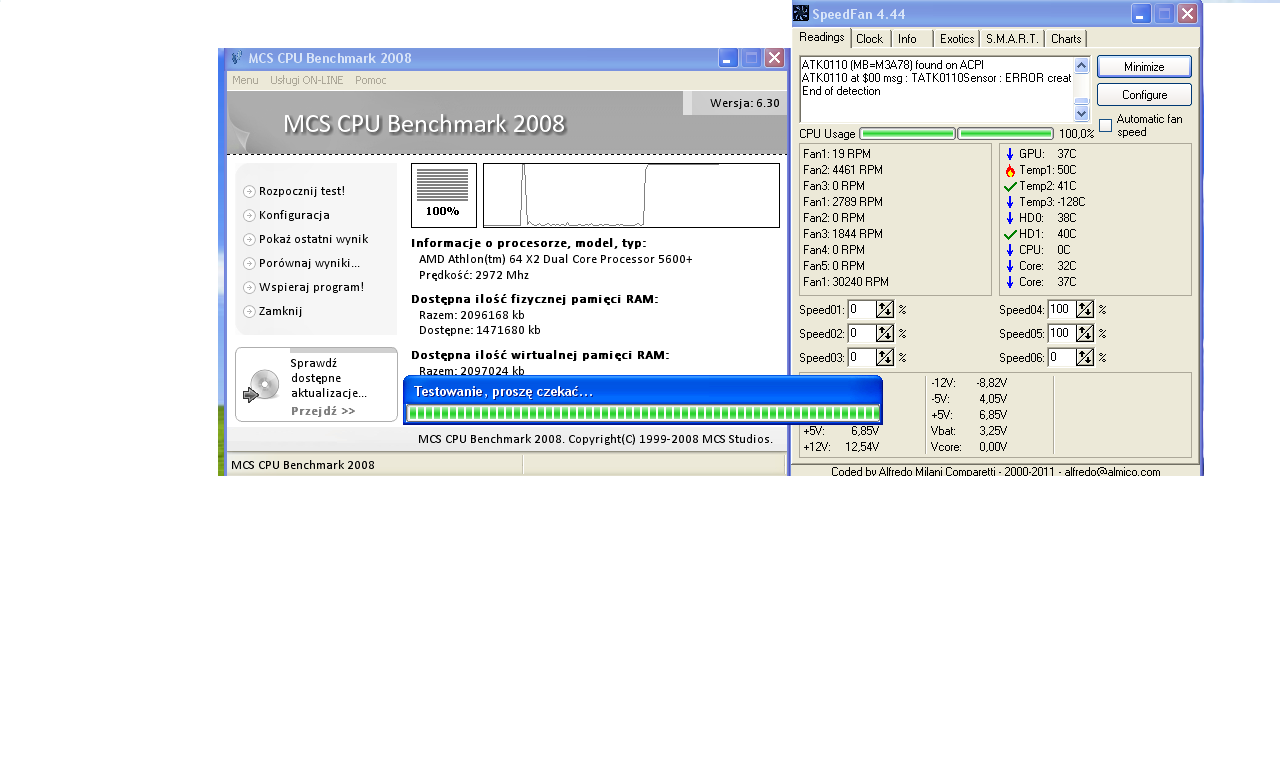Open the Exotics tab
This screenshot has width=1280, height=768.
tap(957, 39)
